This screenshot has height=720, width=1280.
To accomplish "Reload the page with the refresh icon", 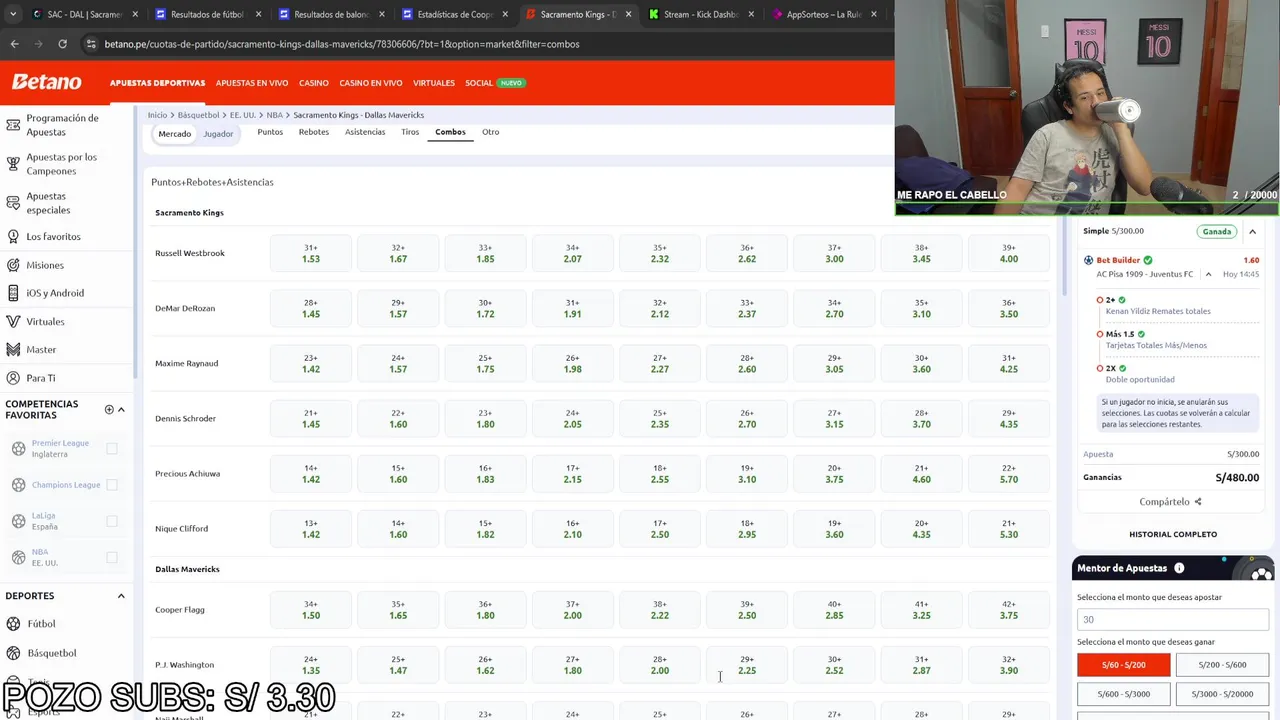I will tap(62, 44).
